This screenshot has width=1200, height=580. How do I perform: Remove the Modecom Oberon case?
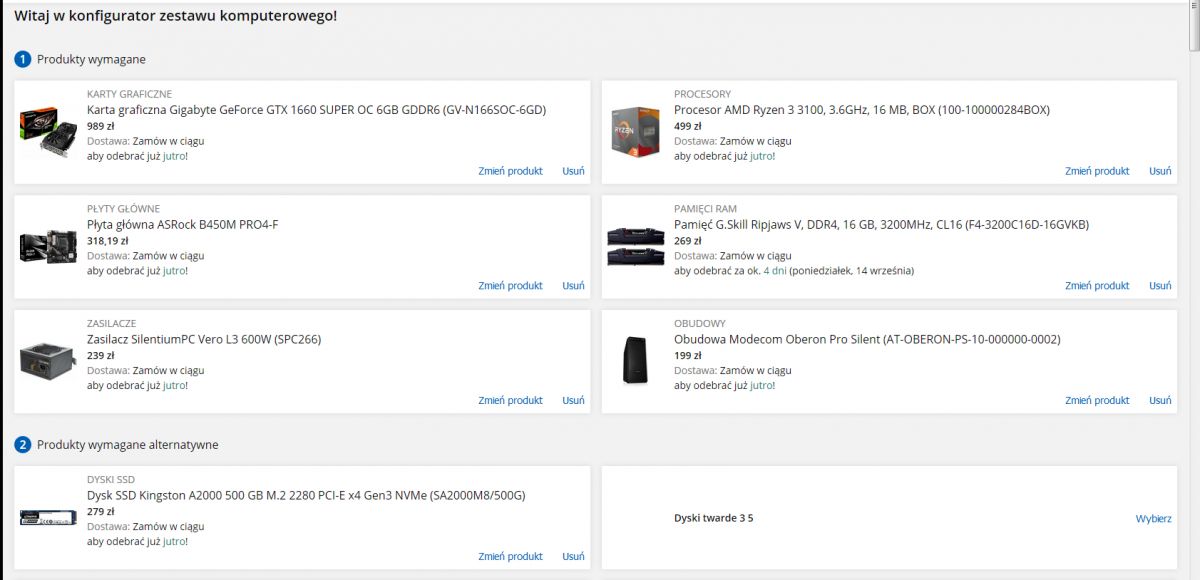click(x=1160, y=401)
